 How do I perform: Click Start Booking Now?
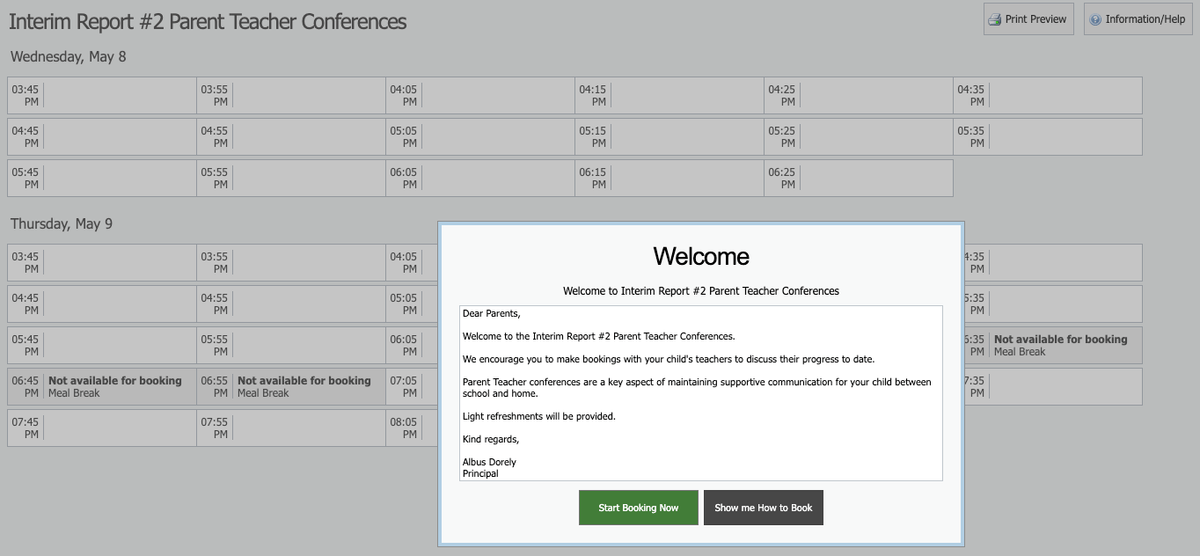639,508
